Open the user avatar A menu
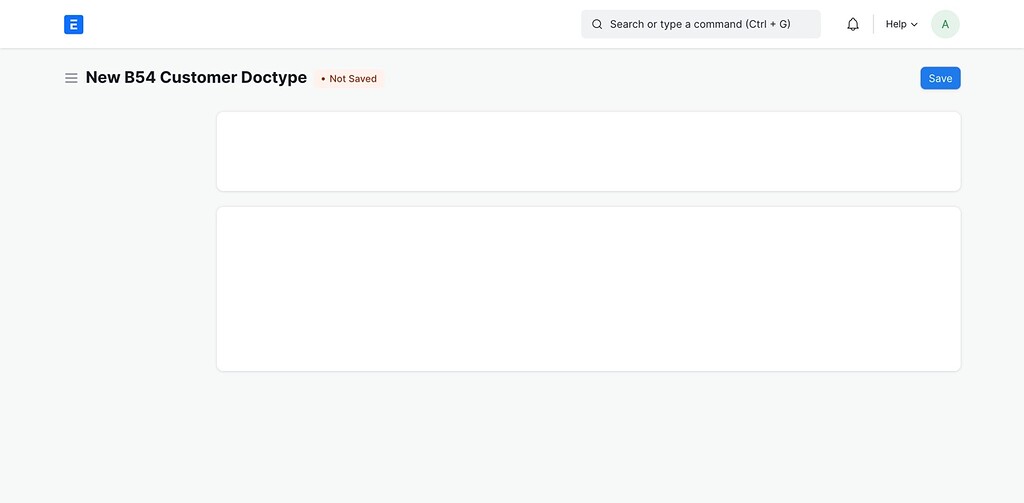 (x=945, y=24)
